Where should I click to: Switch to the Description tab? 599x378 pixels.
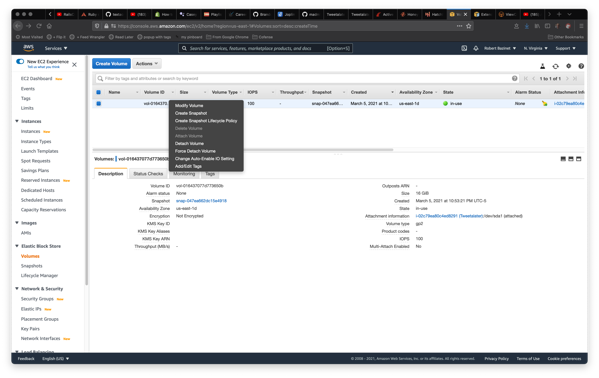pyautogui.click(x=111, y=174)
